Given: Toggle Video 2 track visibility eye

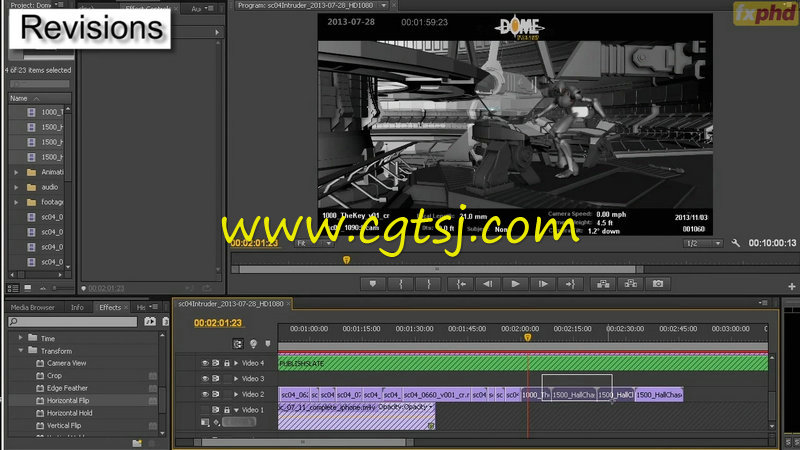Looking at the screenshot, I should (205, 394).
